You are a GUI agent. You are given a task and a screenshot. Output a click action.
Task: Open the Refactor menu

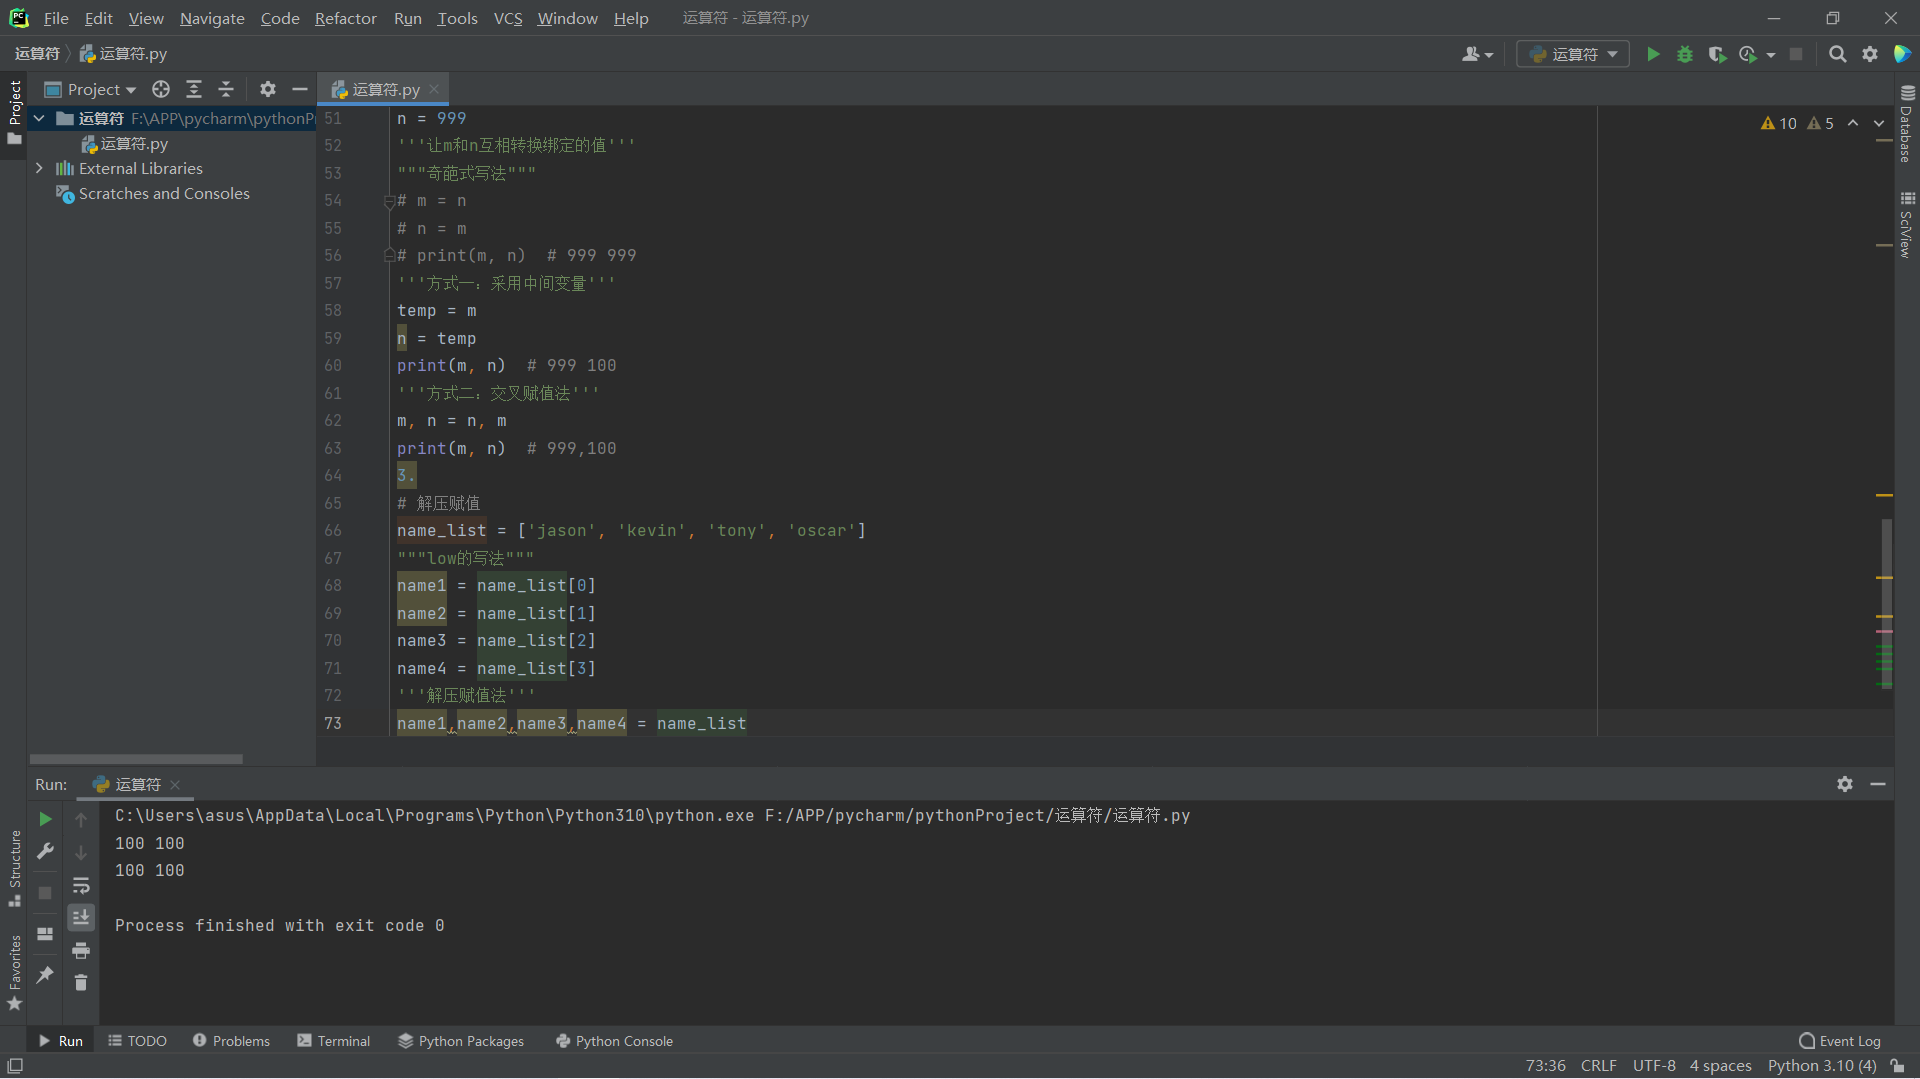coord(345,18)
